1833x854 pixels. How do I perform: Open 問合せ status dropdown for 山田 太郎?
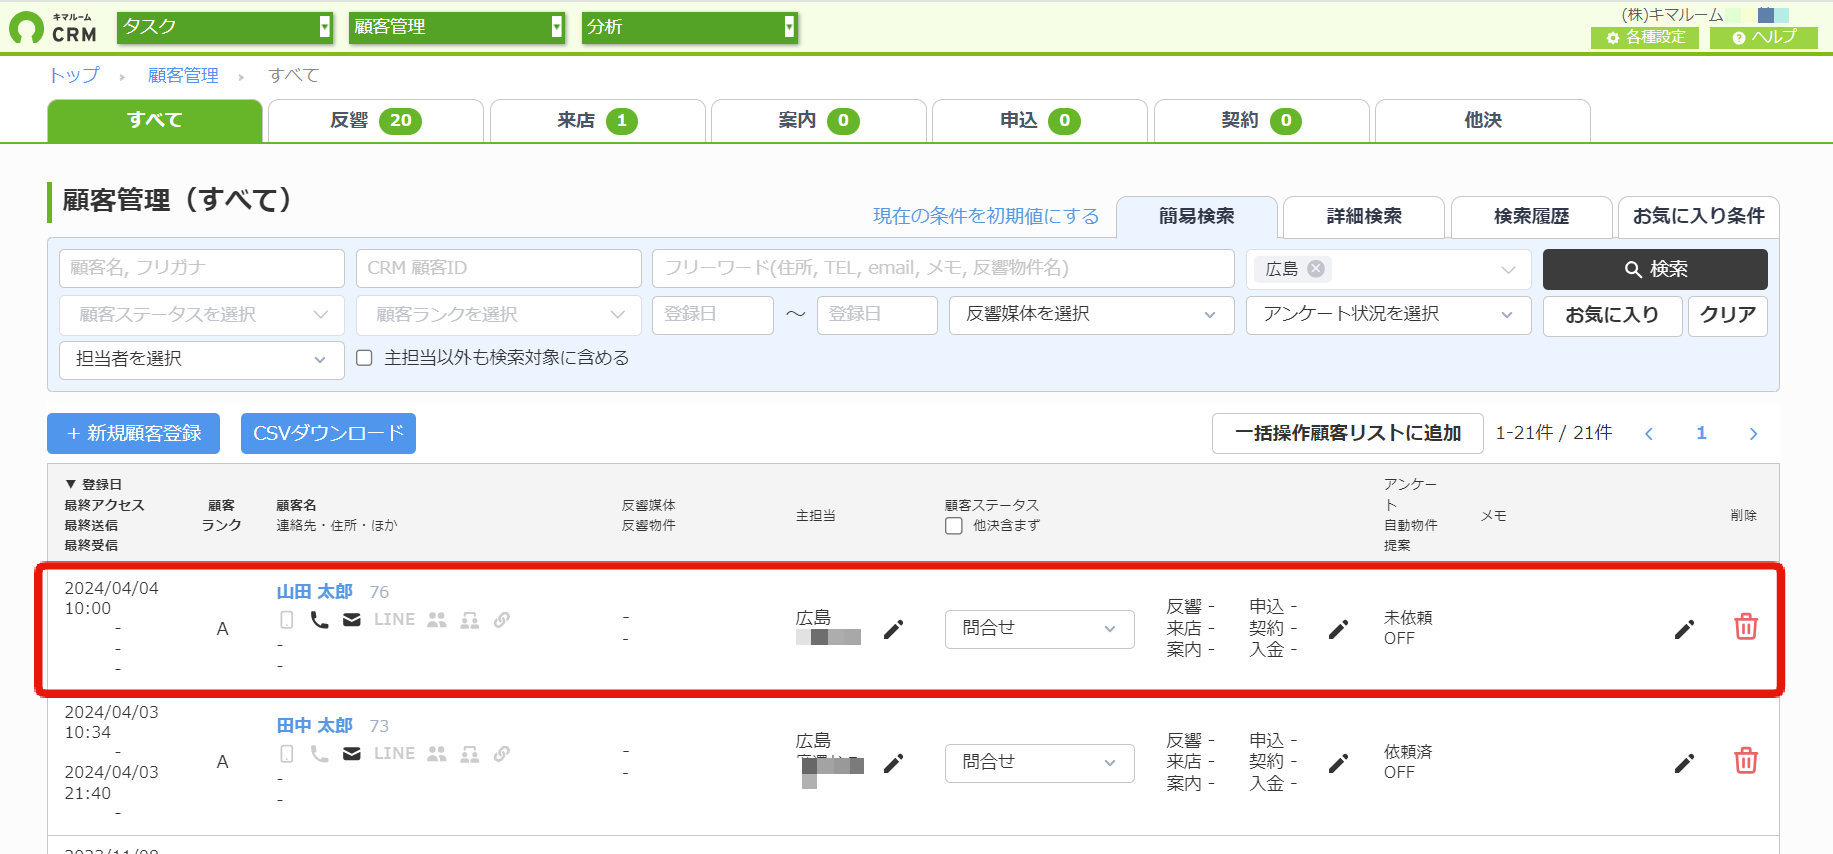[1039, 629]
